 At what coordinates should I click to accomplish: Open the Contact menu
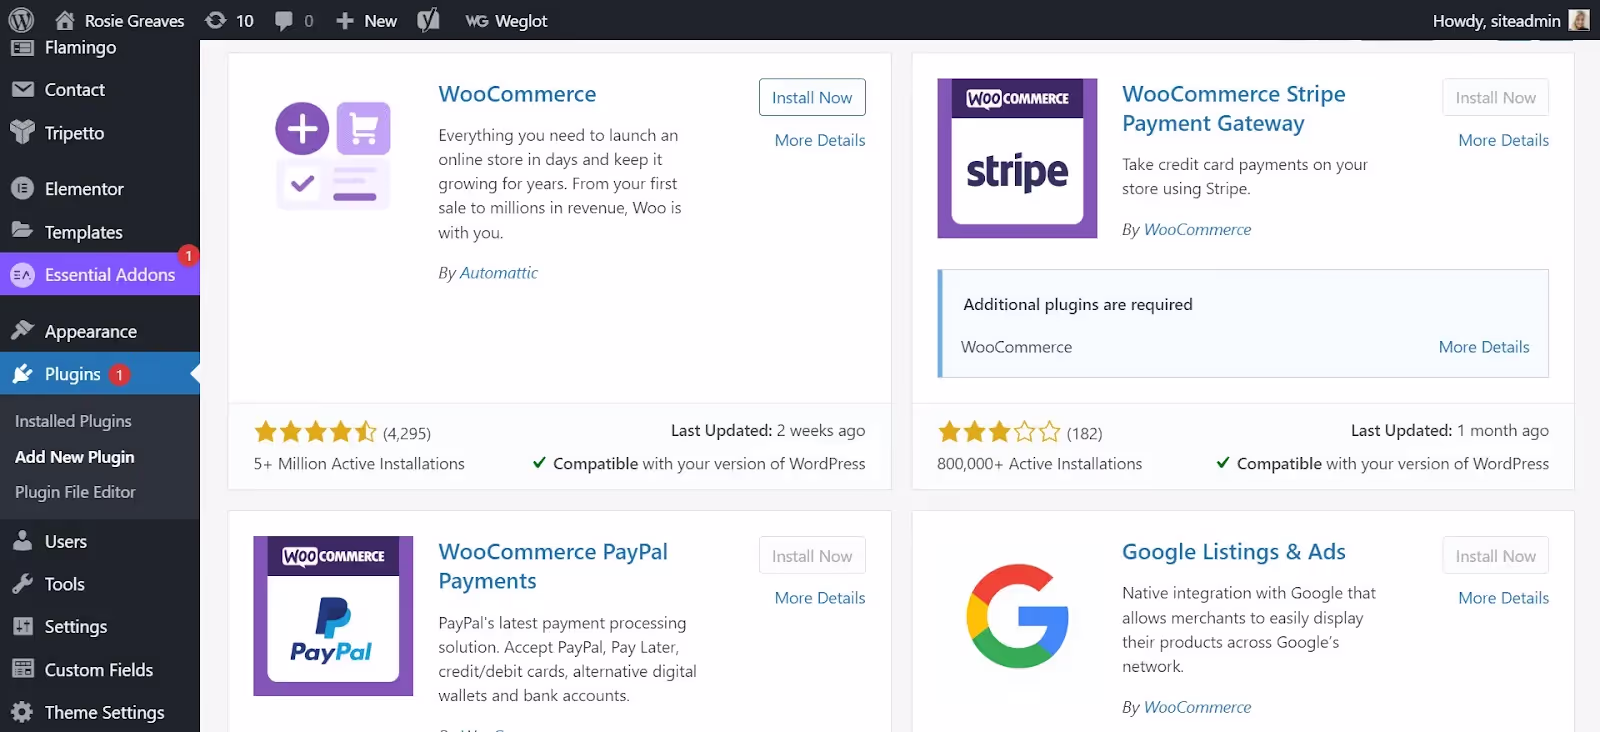pos(75,89)
